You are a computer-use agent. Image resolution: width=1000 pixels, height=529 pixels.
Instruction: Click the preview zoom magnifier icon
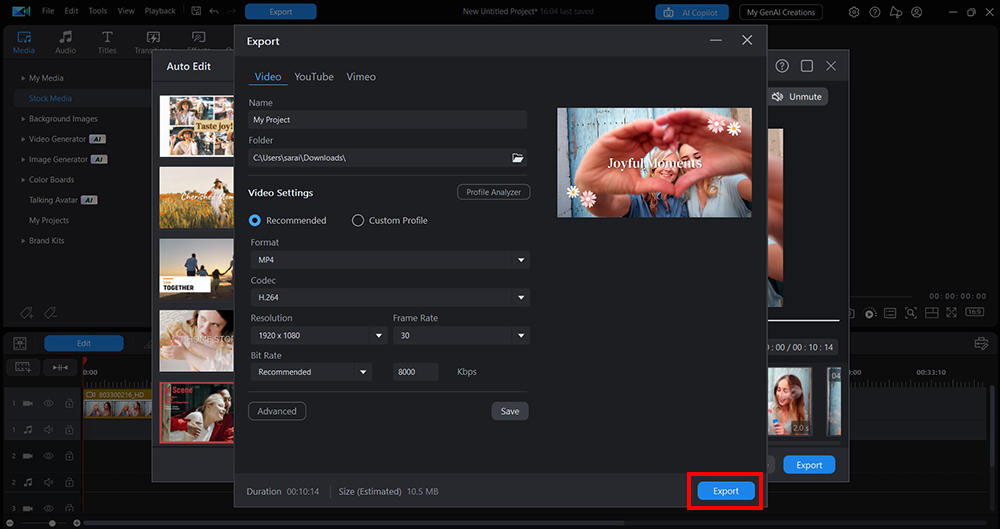[x=911, y=313]
